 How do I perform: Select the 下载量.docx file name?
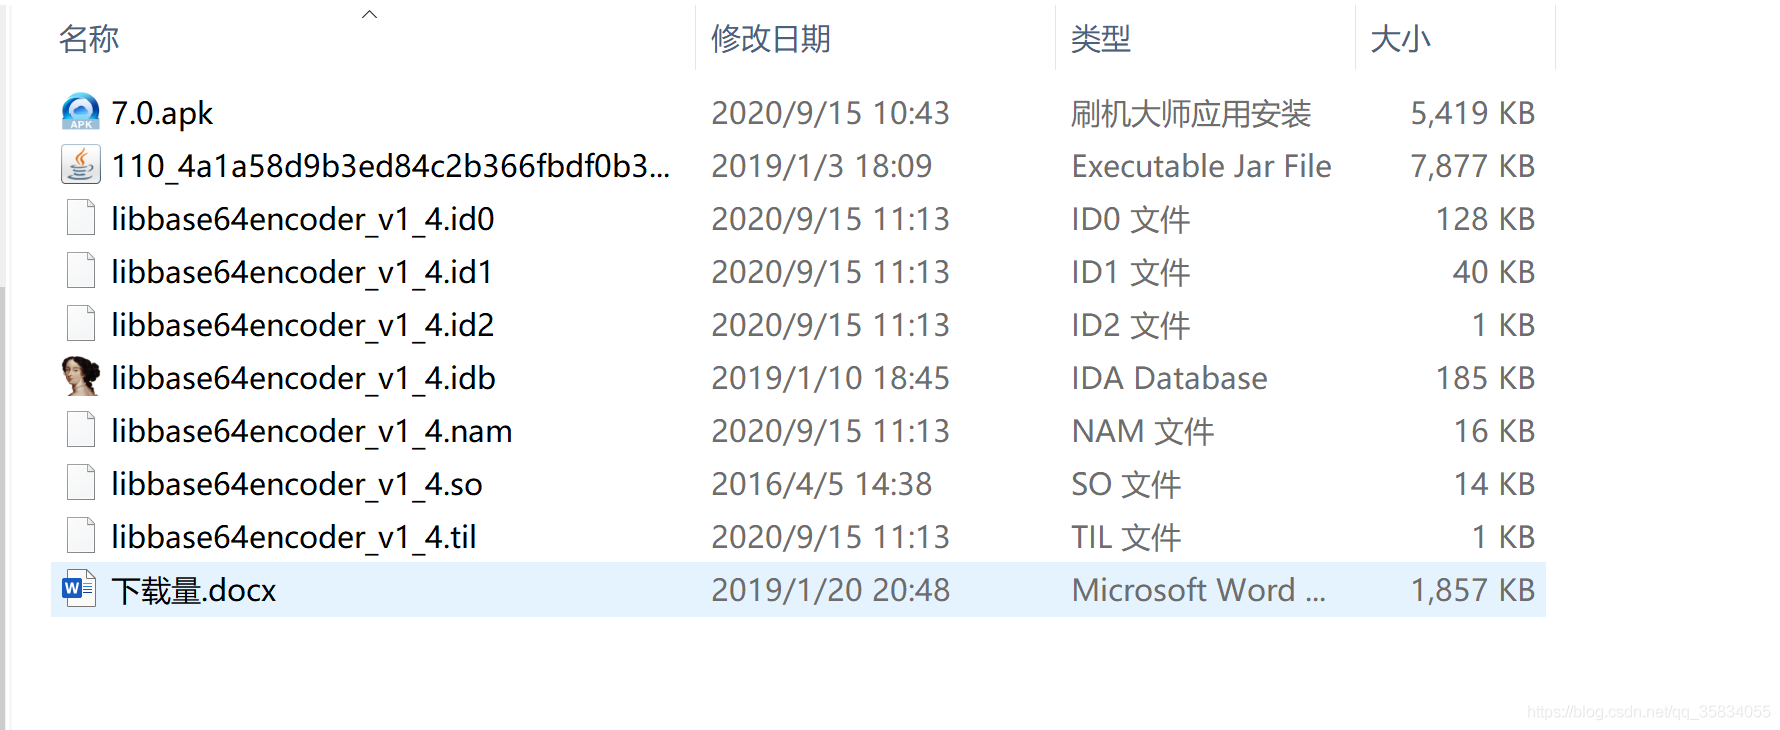pyautogui.click(x=194, y=590)
